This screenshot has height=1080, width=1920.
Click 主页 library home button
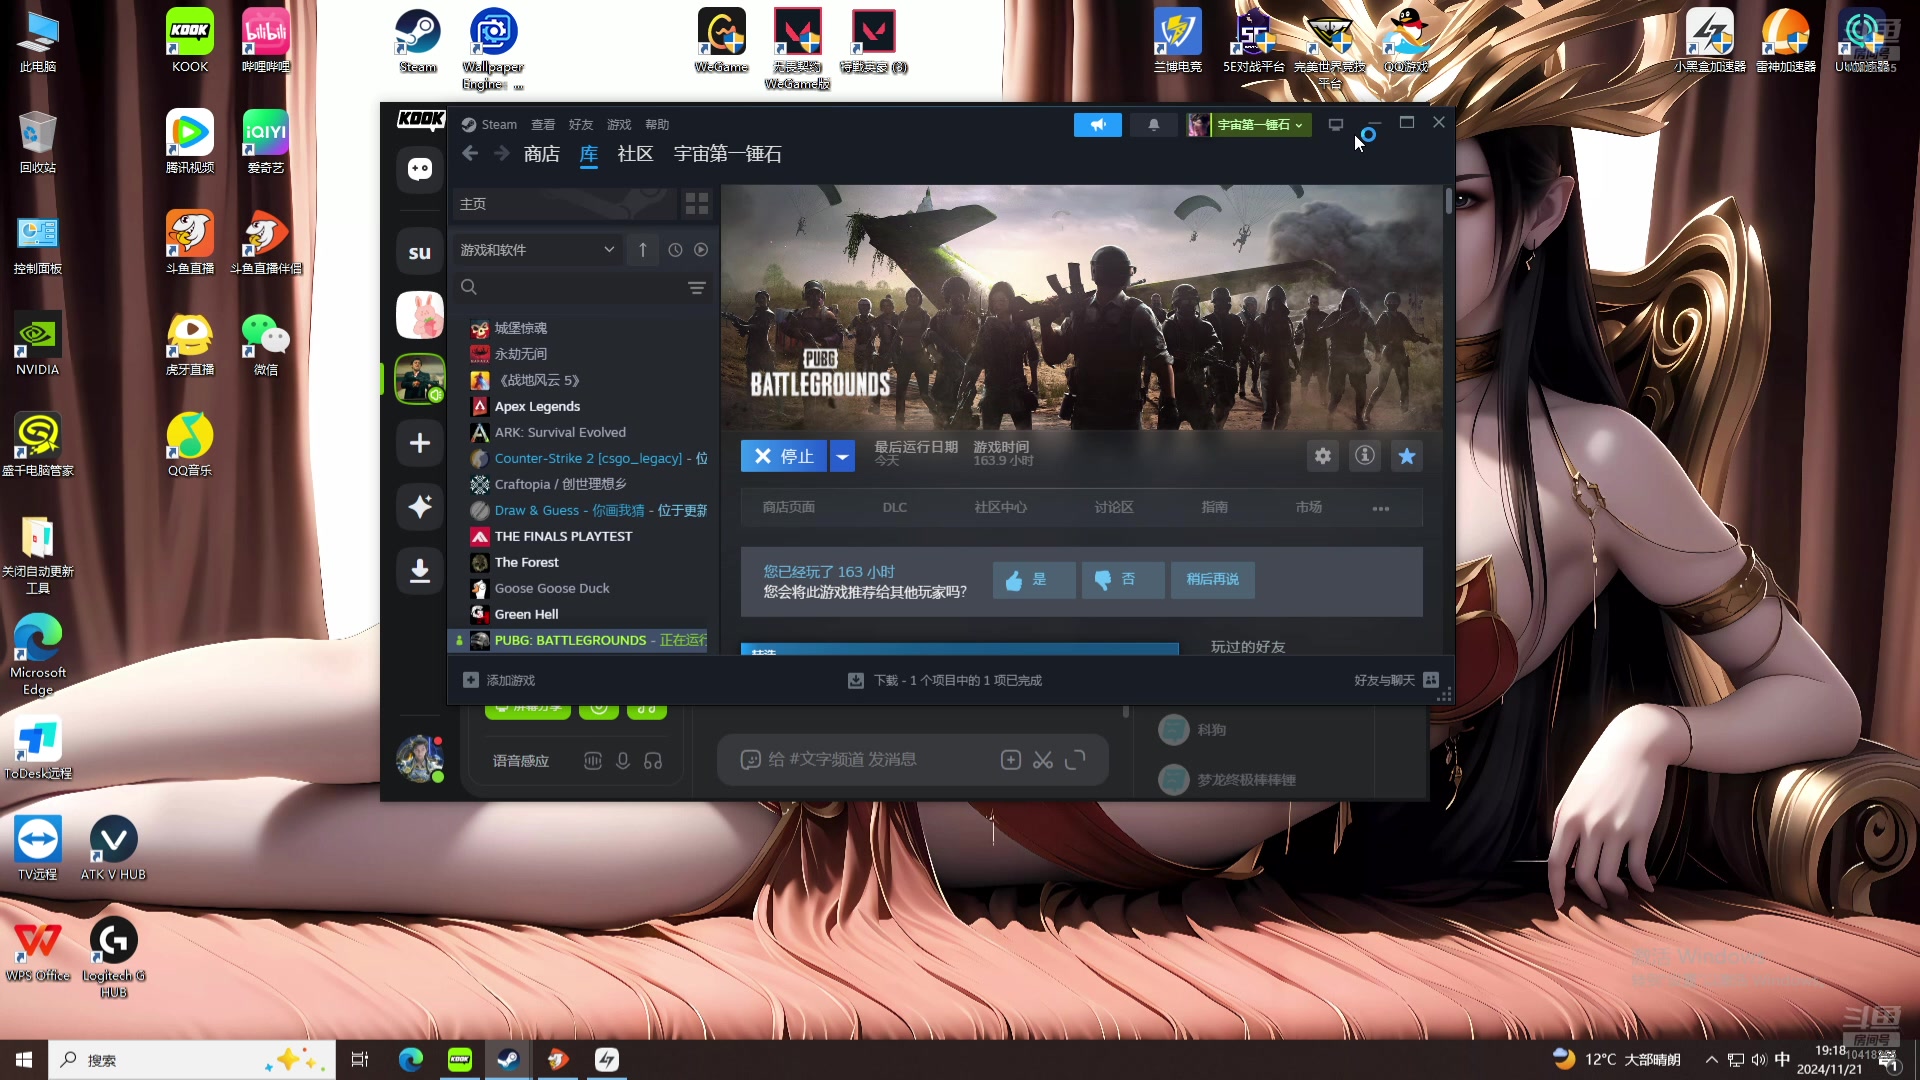tap(565, 204)
